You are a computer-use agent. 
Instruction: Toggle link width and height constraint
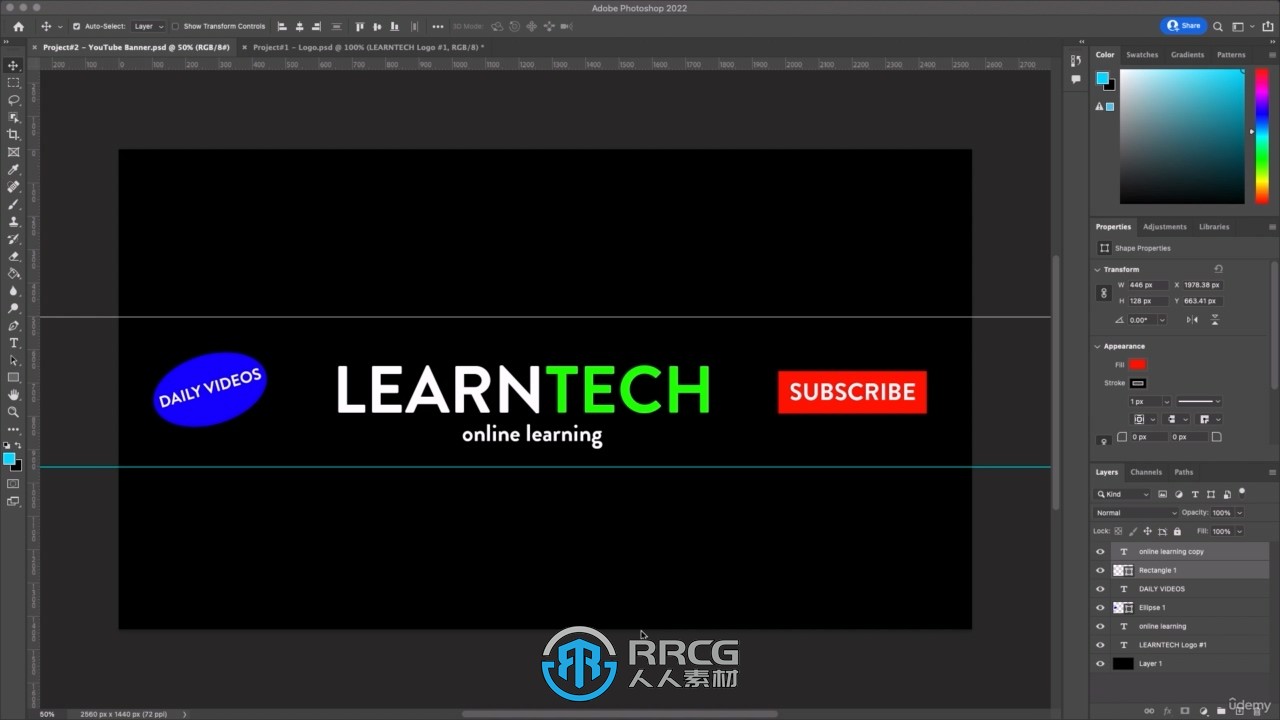pyautogui.click(x=1104, y=293)
